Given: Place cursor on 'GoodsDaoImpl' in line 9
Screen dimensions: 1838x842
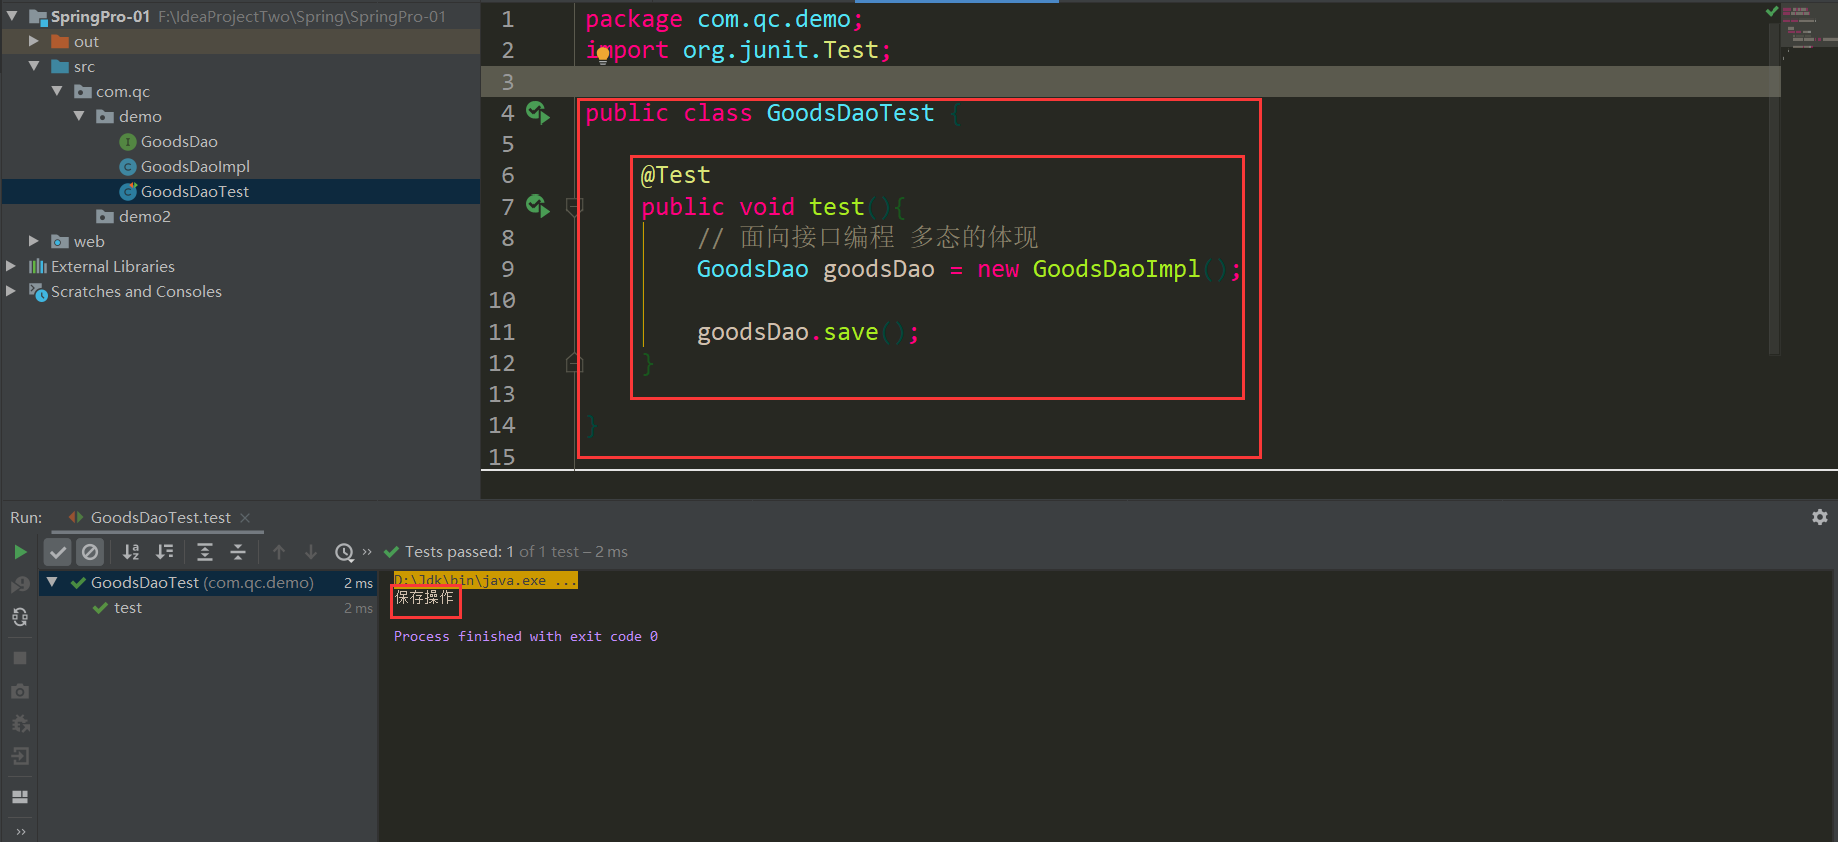Looking at the screenshot, I should click(x=1116, y=269).
